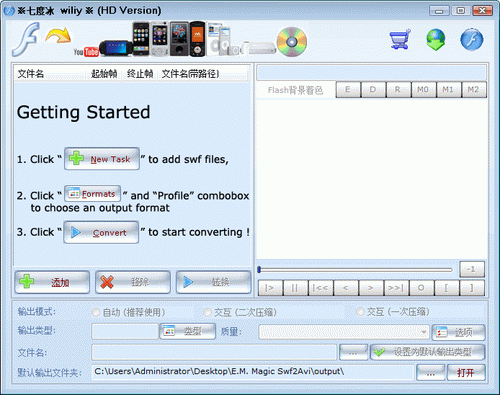Screen dimensions: 500x395
Task: Click the 类型 type button
Action: pyautogui.click(x=188, y=331)
